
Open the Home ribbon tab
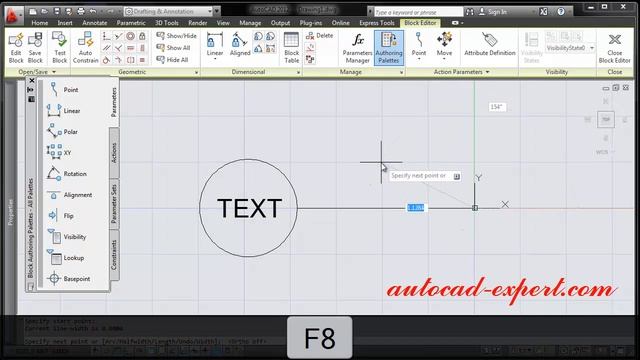point(40,23)
